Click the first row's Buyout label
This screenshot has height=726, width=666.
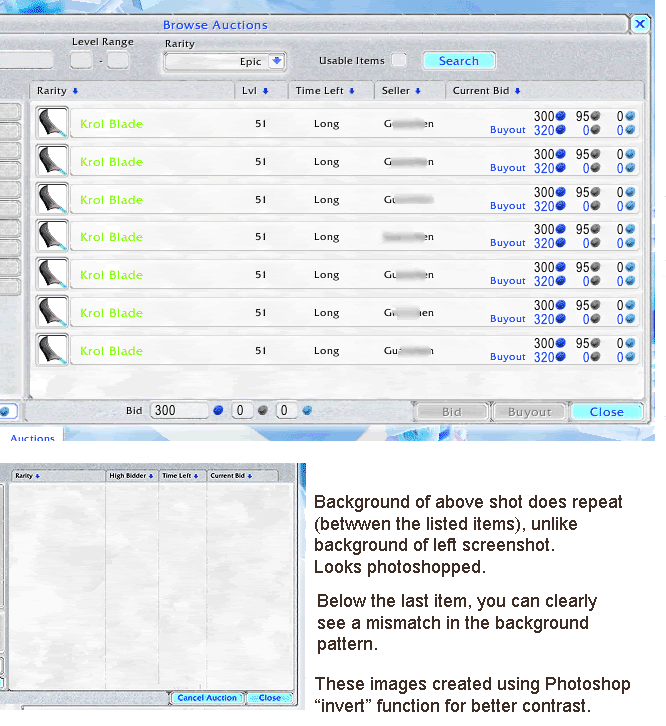click(508, 130)
